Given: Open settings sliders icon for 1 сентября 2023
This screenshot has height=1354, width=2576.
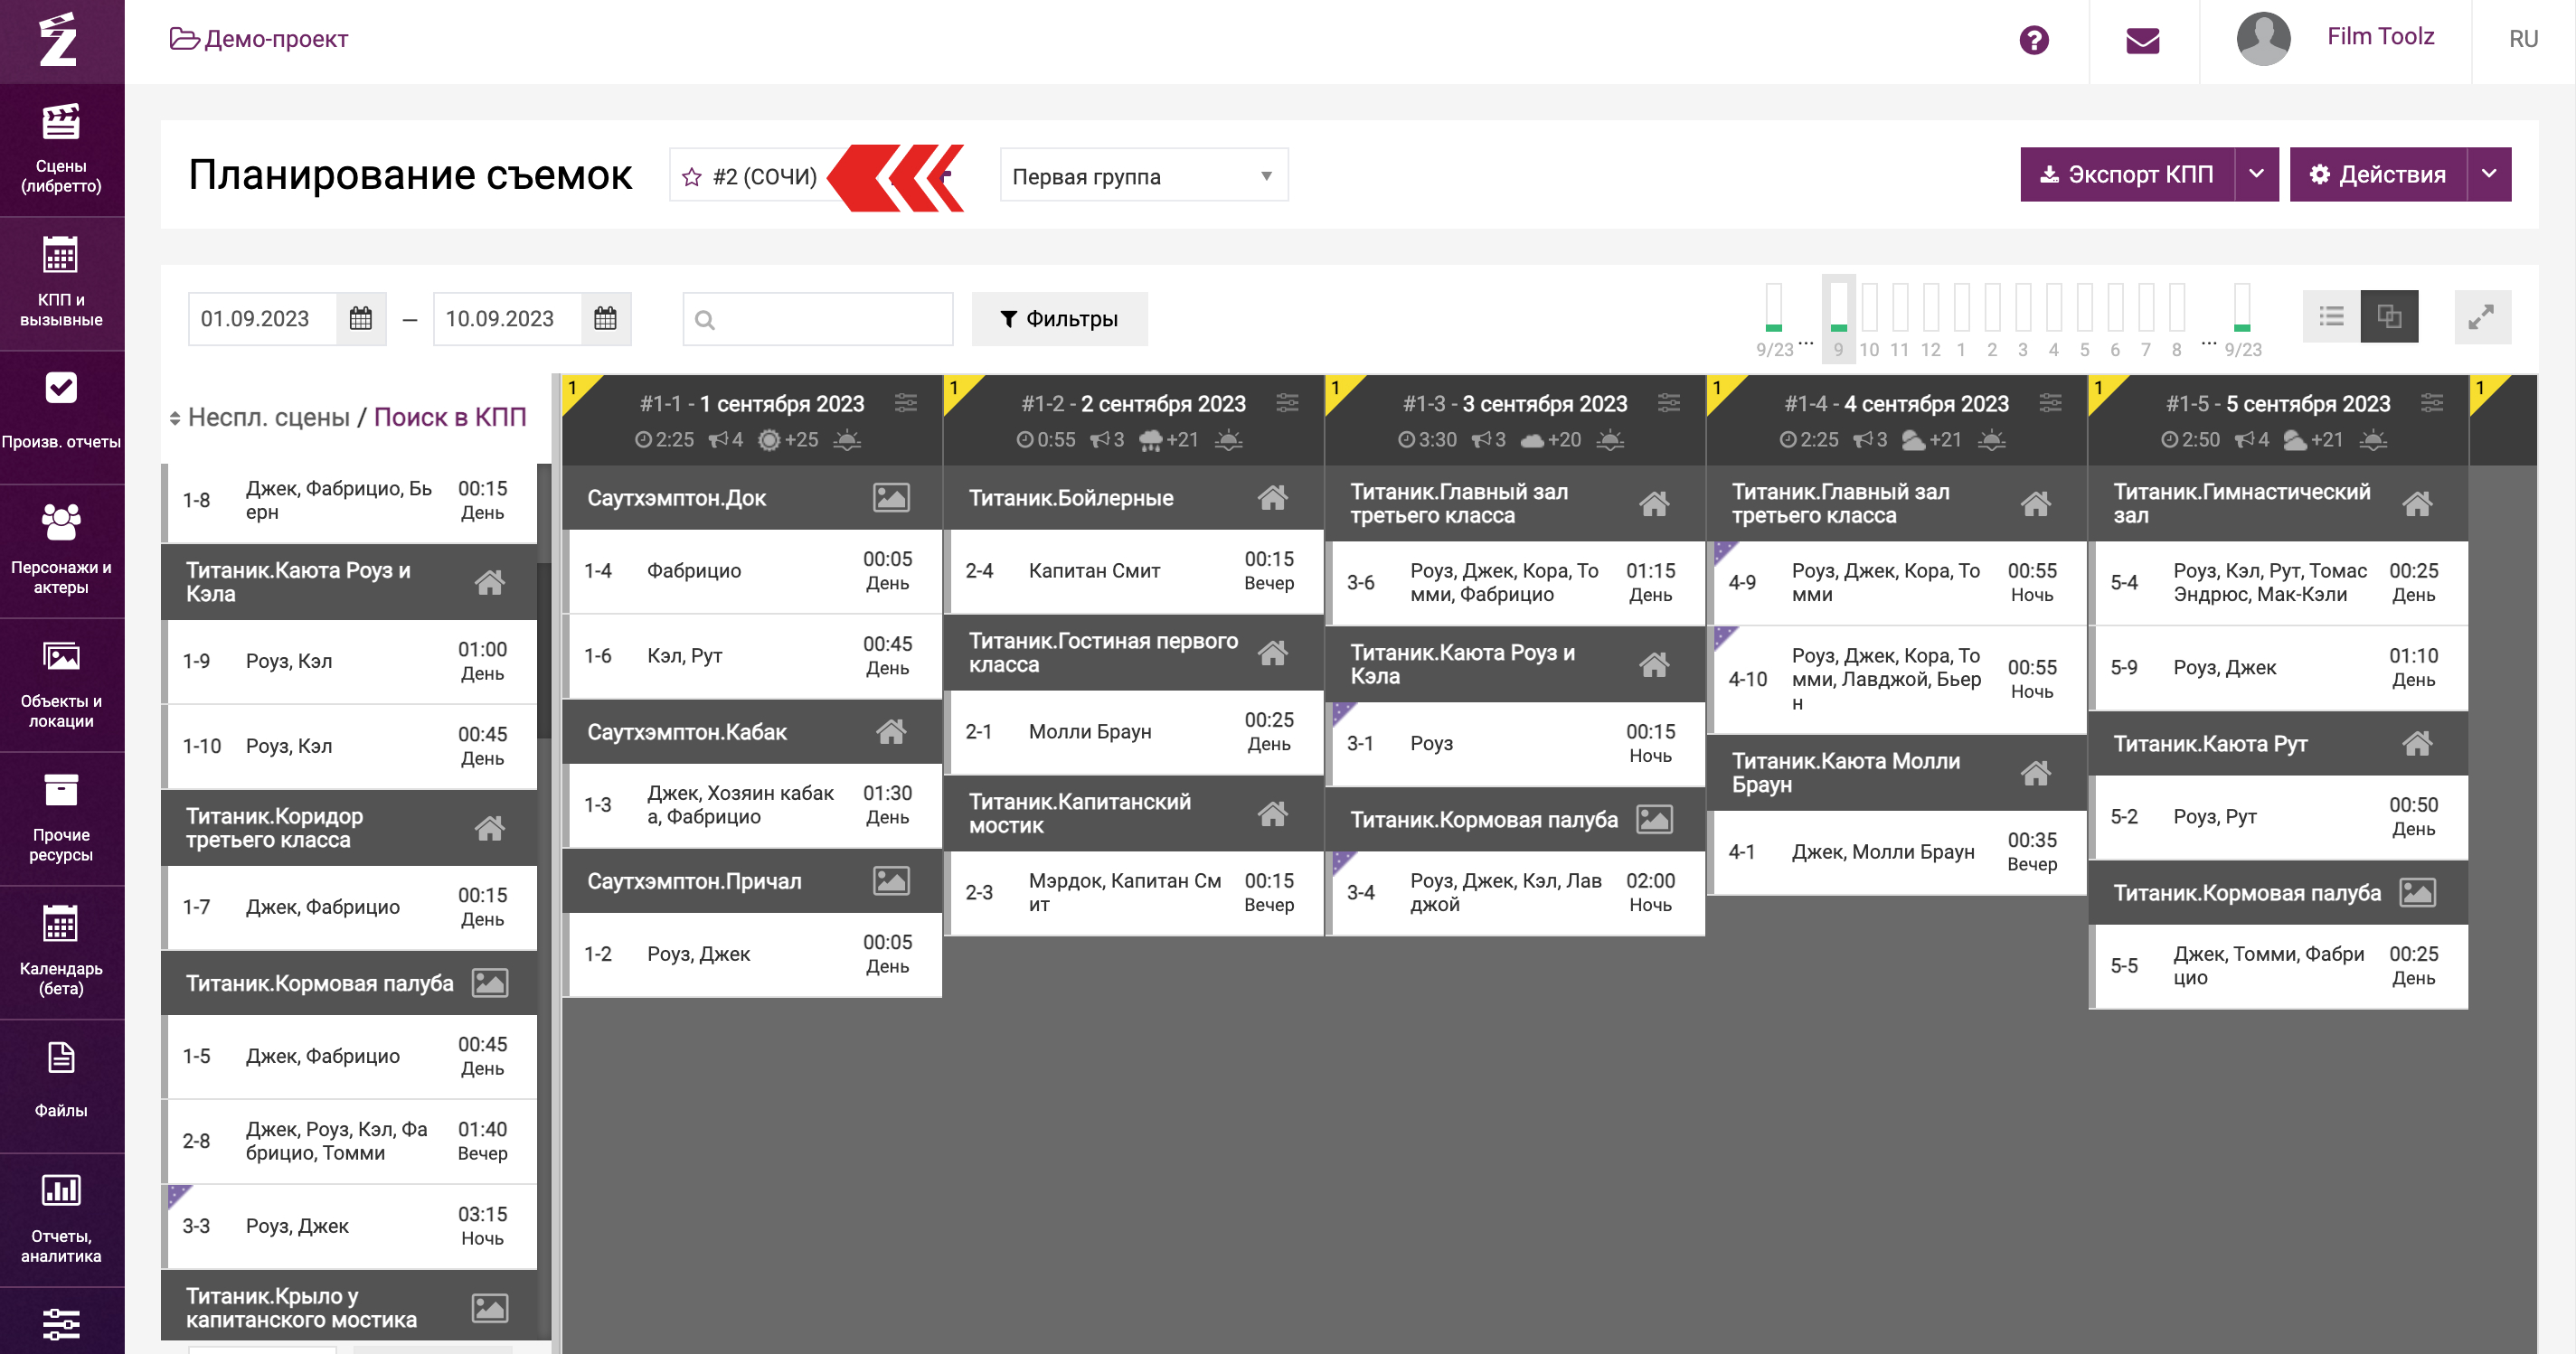Looking at the screenshot, I should pos(906,403).
